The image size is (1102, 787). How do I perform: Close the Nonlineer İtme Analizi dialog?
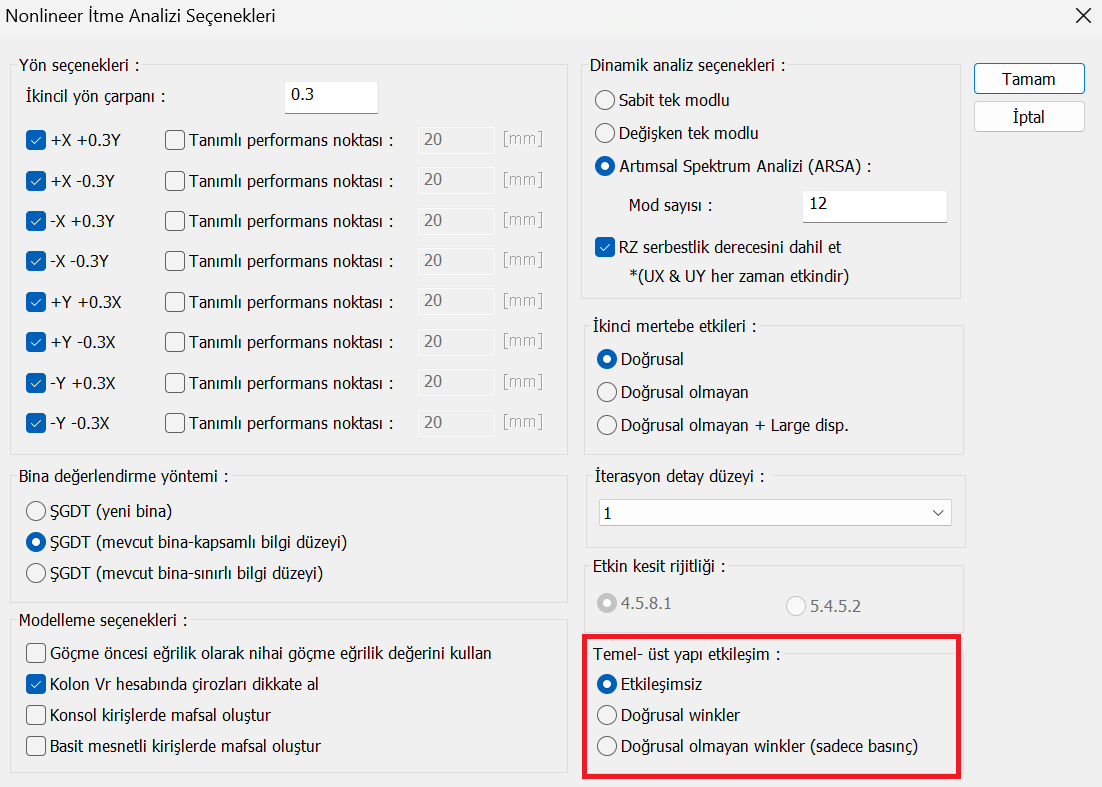(x=1082, y=16)
